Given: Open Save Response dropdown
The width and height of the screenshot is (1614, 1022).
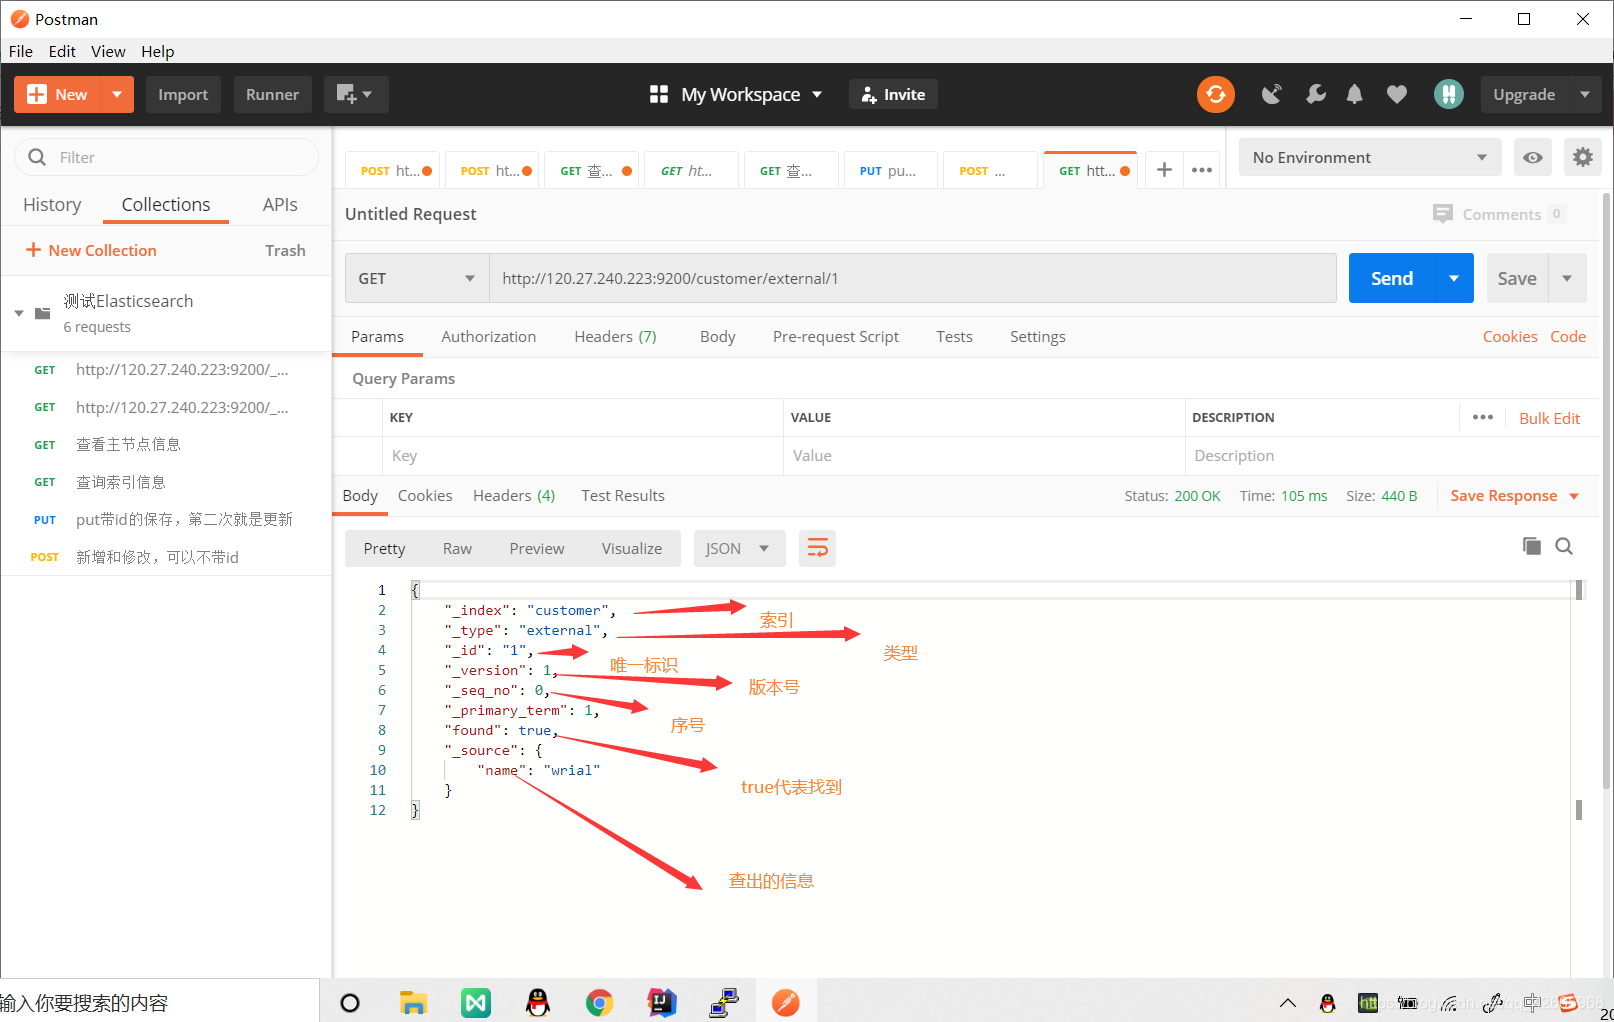Looking at the screenshot, I should [1515, 496].
